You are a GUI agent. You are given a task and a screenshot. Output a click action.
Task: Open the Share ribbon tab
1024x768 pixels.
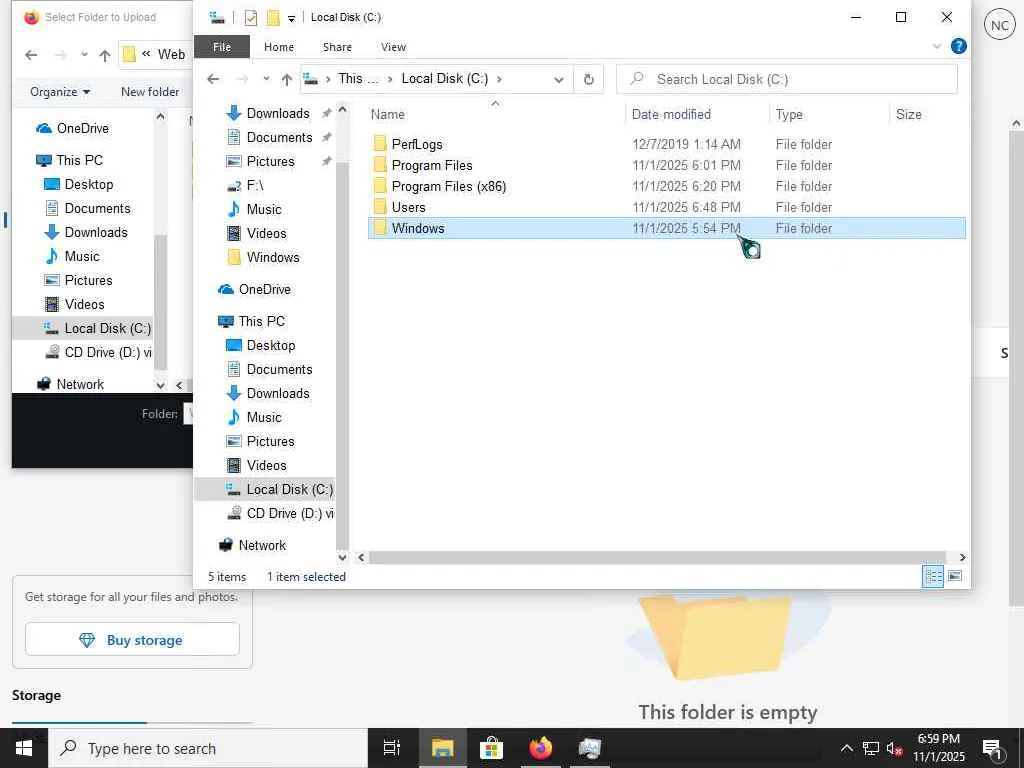coord(337,47)
